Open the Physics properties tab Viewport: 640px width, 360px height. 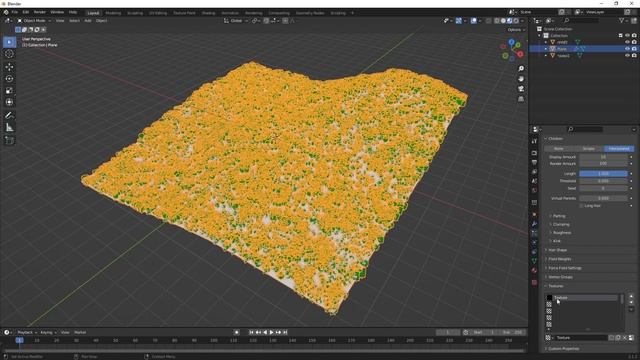[x=534, y=242]
